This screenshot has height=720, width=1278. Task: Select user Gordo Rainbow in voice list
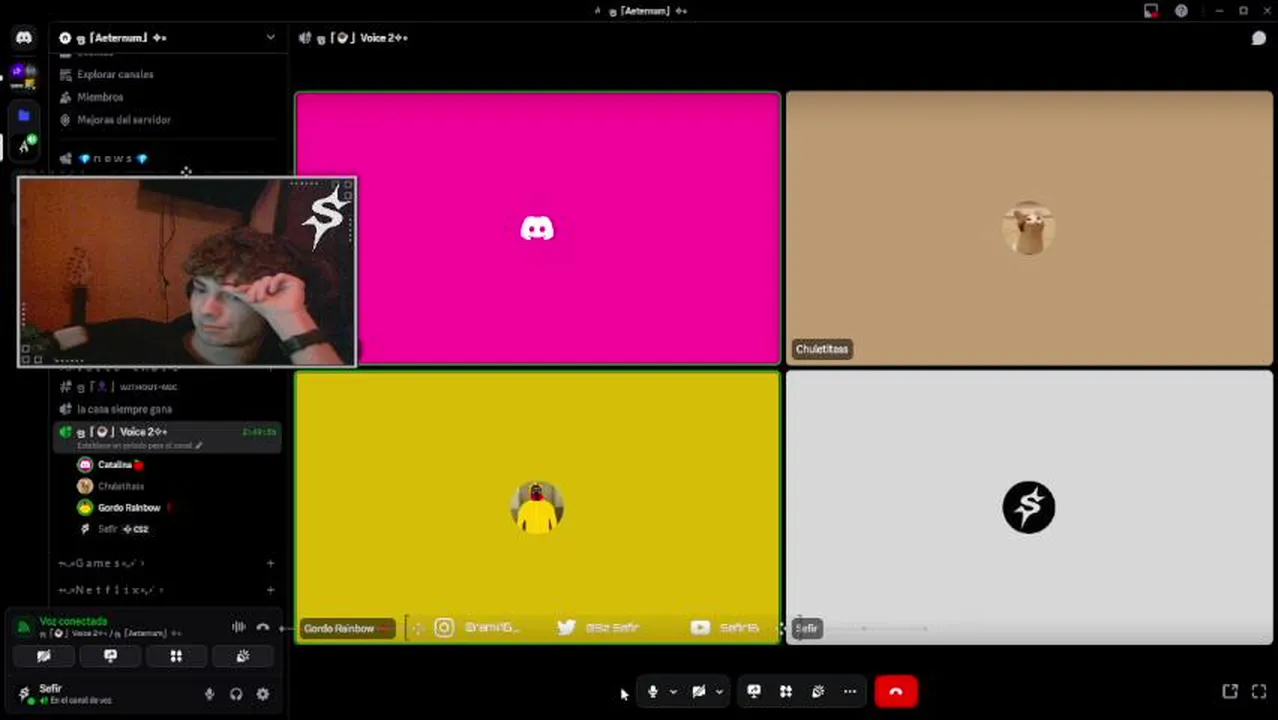point(129,508)
